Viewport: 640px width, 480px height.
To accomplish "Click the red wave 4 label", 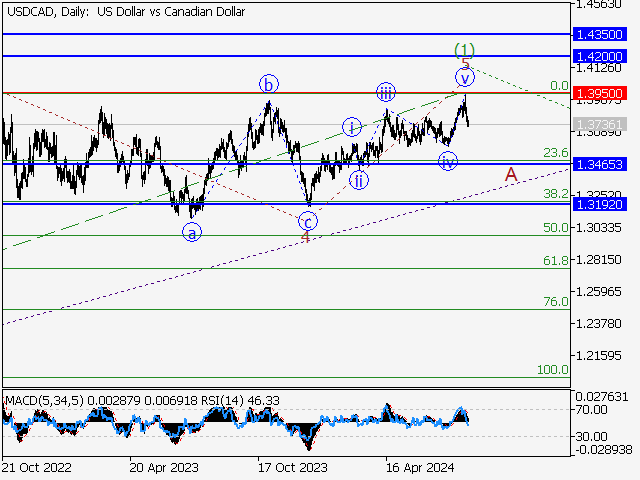I will (x=306, y=236).
